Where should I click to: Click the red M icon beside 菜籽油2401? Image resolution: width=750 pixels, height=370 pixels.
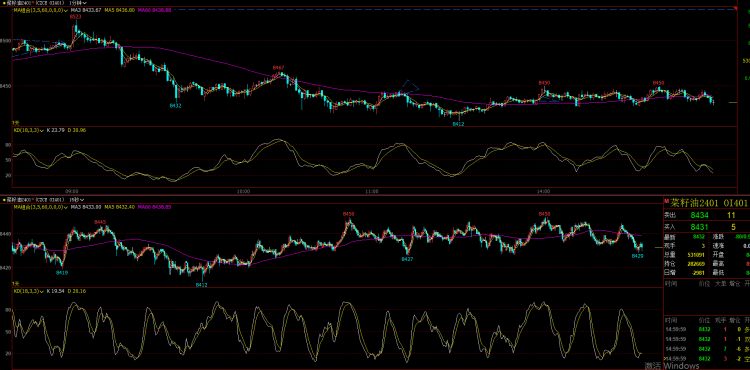[x=667, y=201]
